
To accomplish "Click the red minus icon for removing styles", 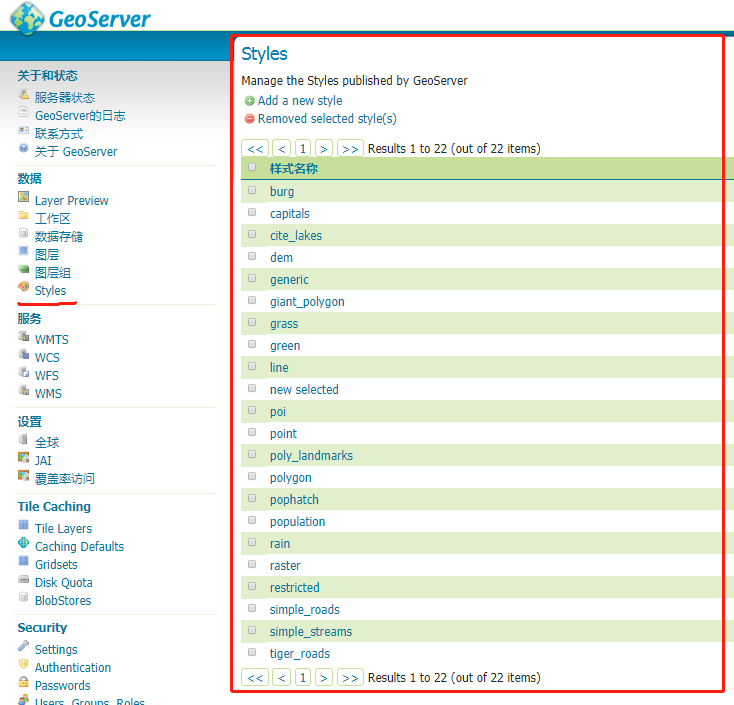I will pos(250,119).
